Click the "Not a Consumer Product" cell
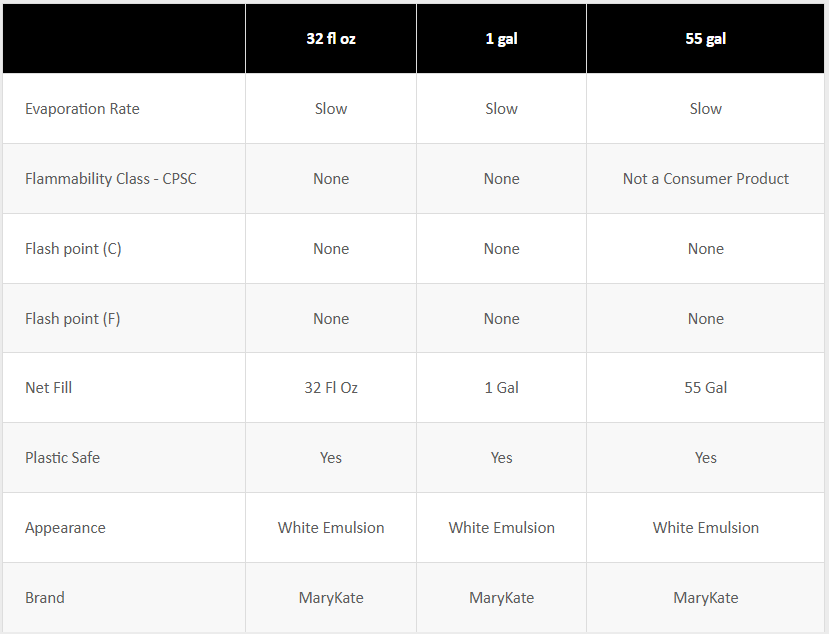 [x=705, y=179]
